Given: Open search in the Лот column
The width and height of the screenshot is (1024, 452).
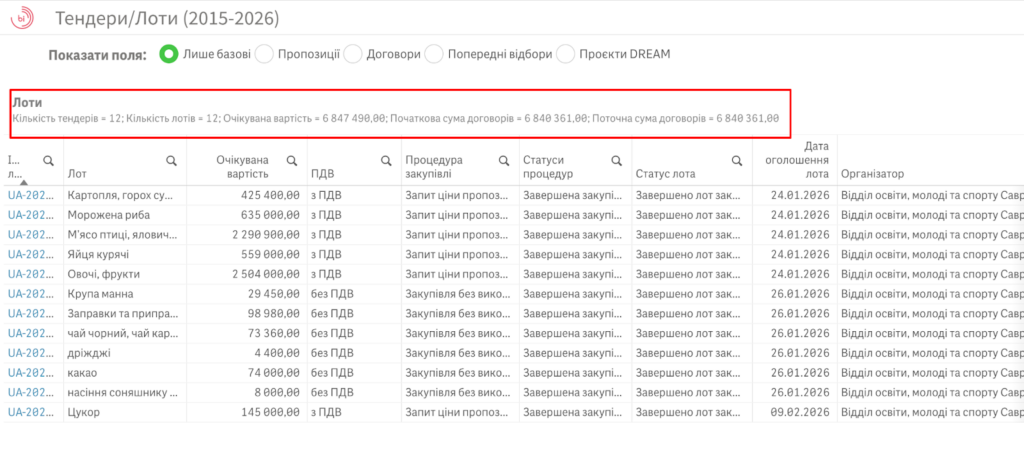Looking at the screenshot, I should point(172,160).
